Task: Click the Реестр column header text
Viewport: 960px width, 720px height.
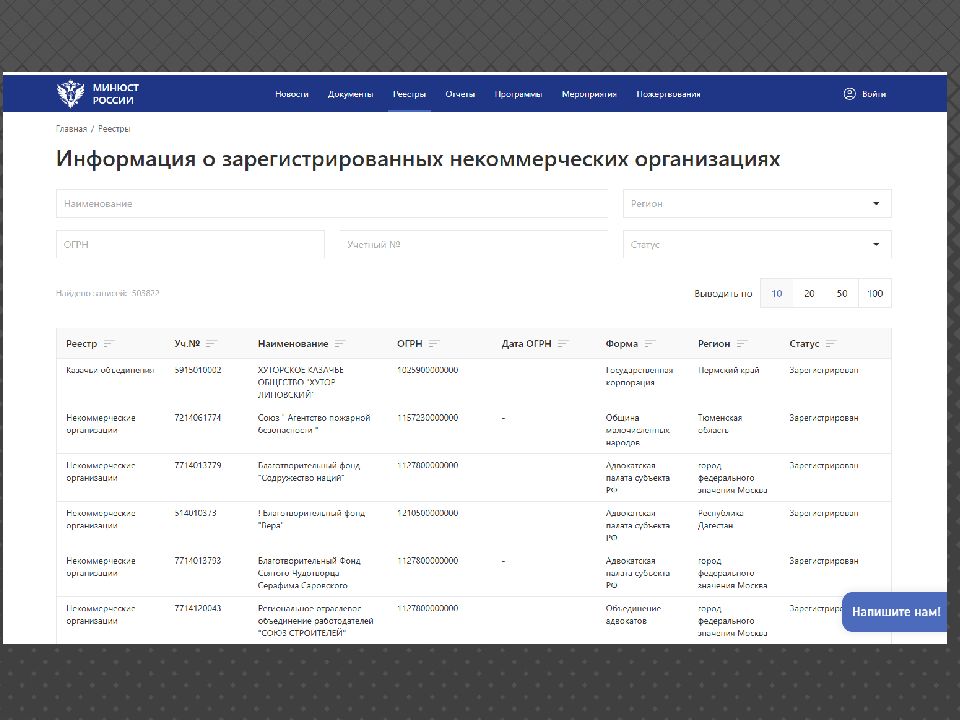Action: click(81, 343)
